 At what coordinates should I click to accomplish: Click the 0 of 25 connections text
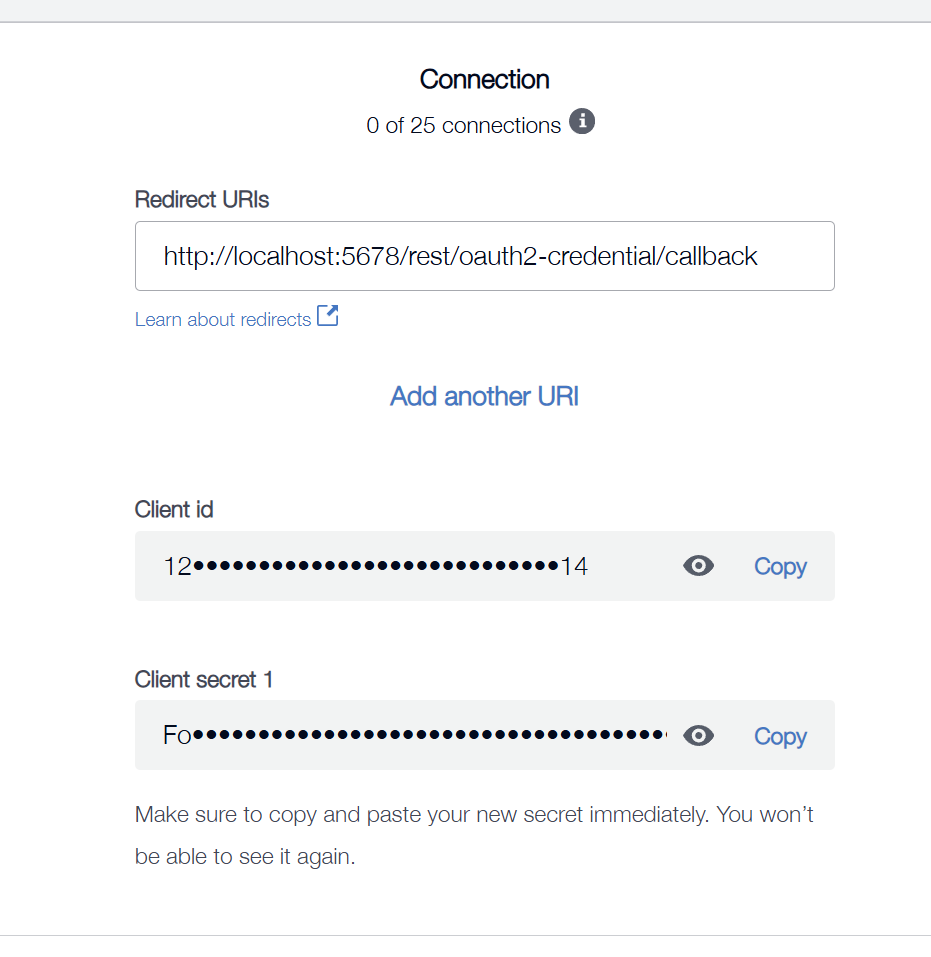pos(463,125)
